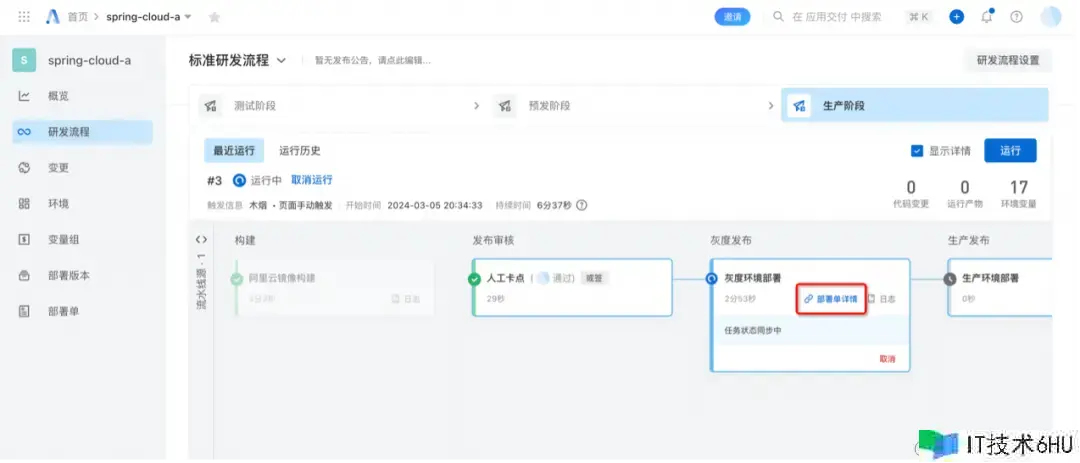Click the user avatar in top bar

coord(1050,17)
